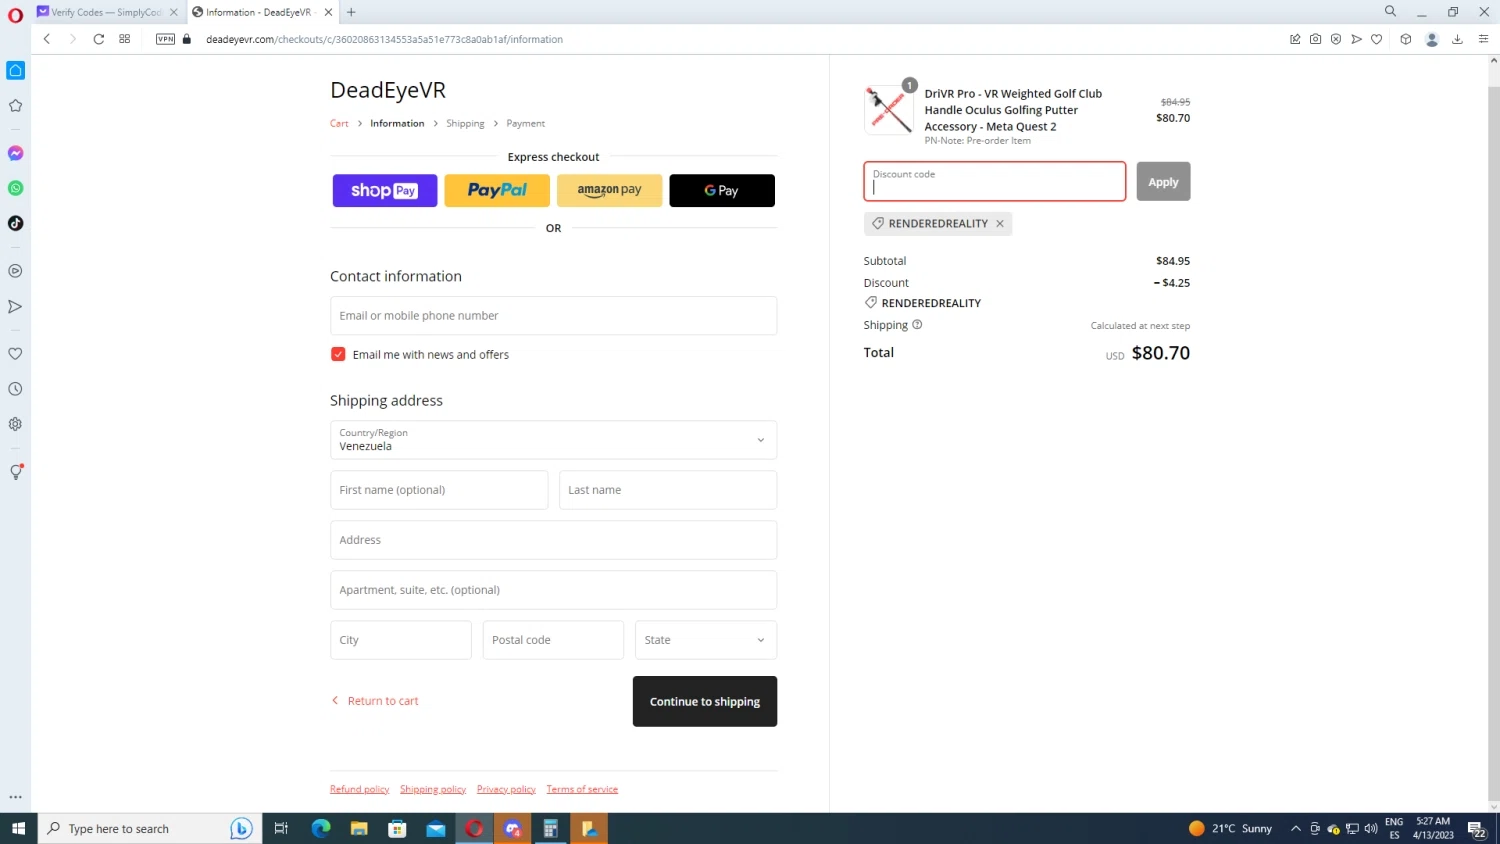
Task: Toggle Email me with news checkbox
Action: 338,354
